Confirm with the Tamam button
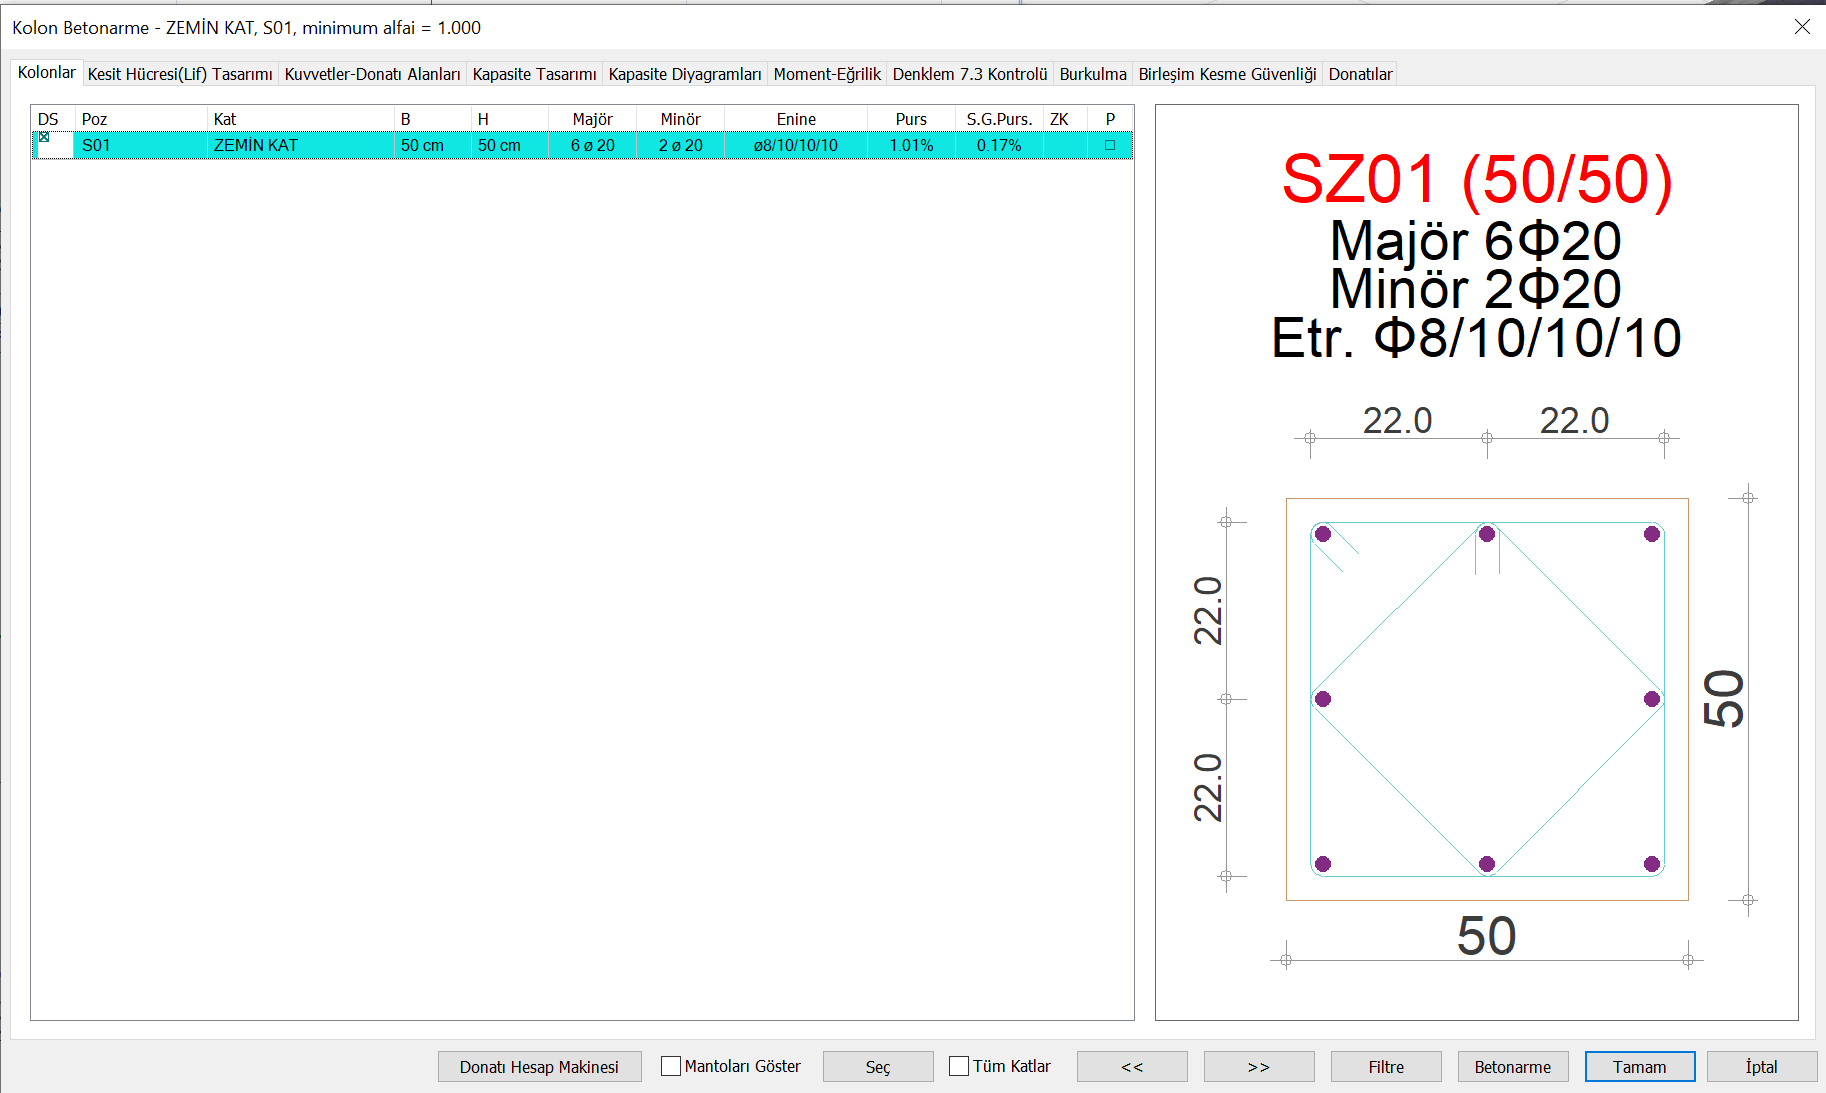Viewport: 1826px width, 1093px height. coord(1639,1067)
